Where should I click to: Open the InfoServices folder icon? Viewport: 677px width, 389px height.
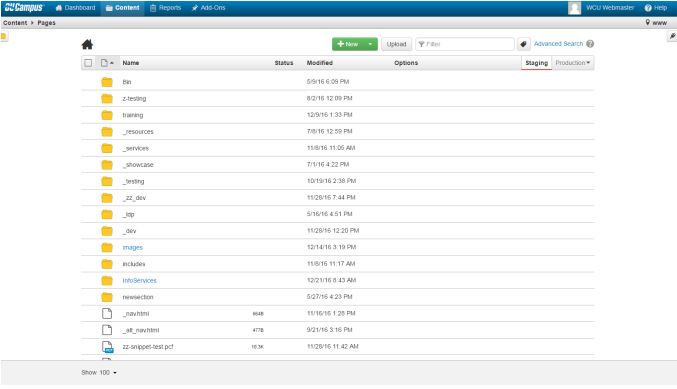coord(107,281)
